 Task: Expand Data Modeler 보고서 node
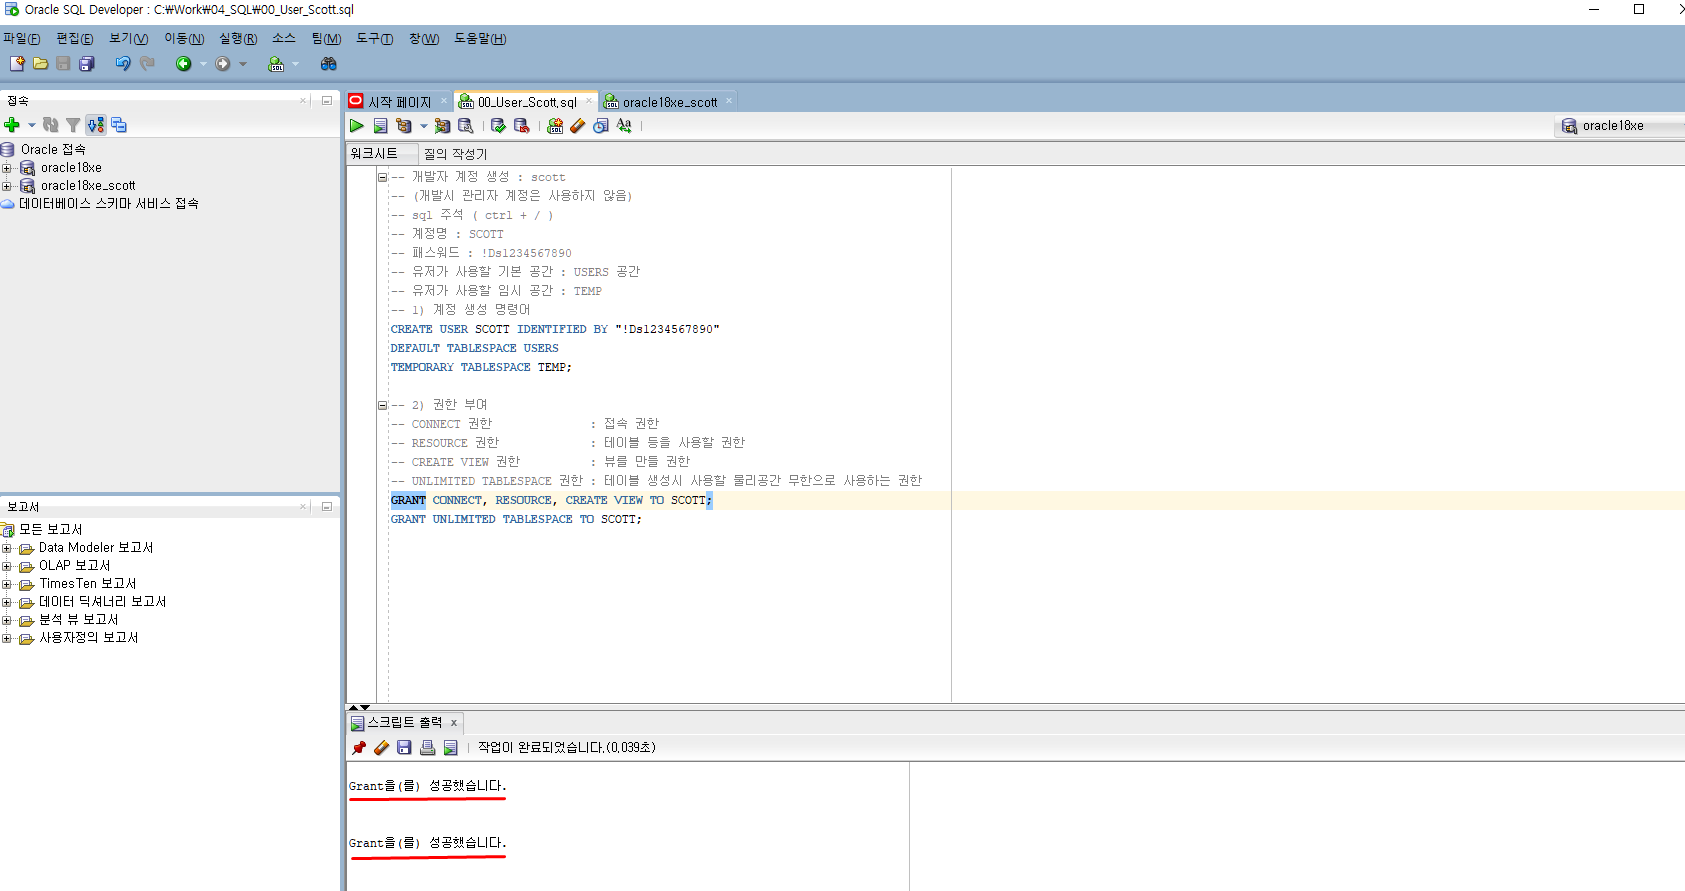click(7, 548)
